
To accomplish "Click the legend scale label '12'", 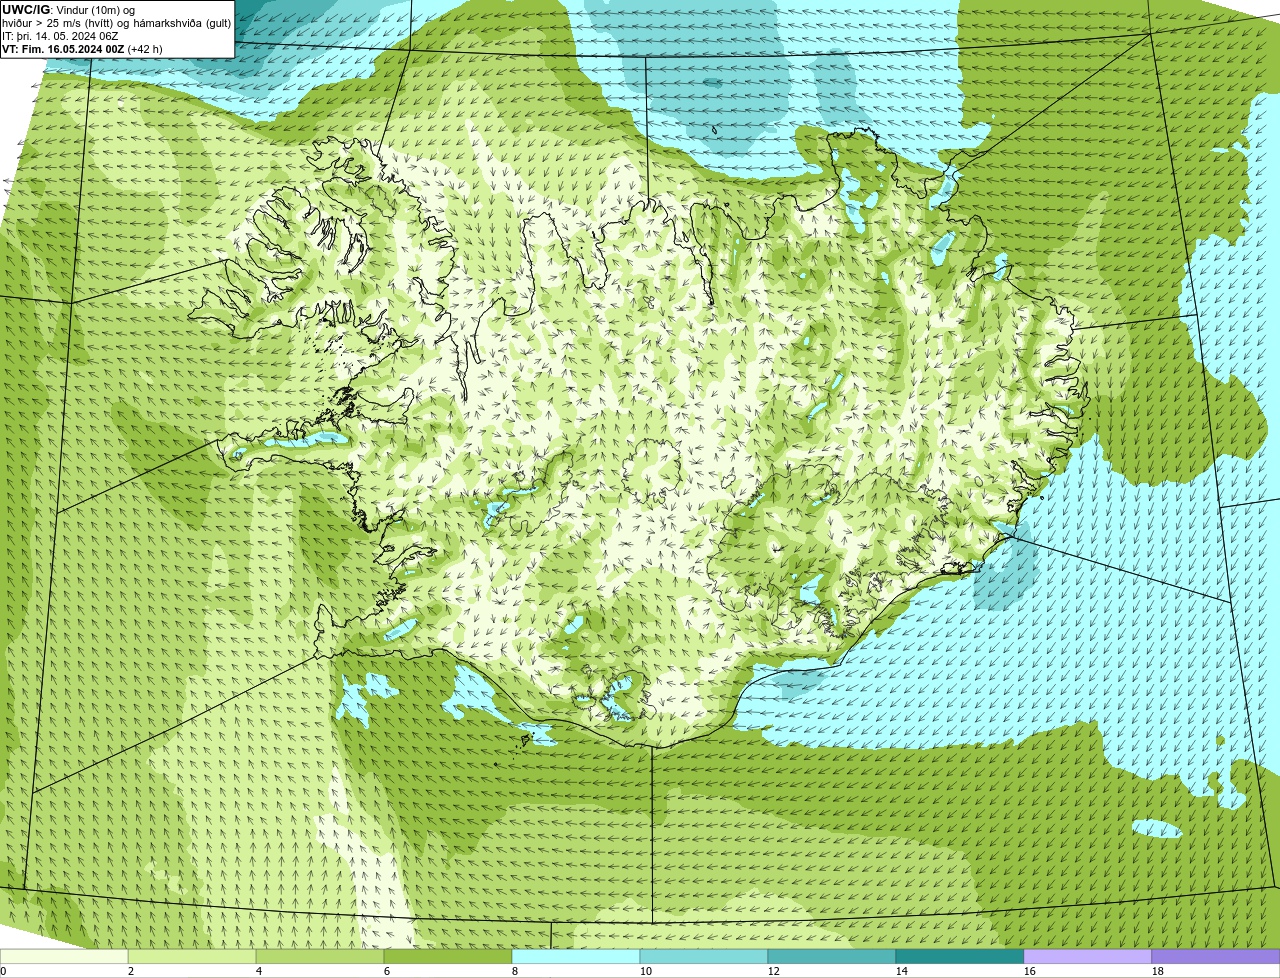I will [x=774, y=971].
